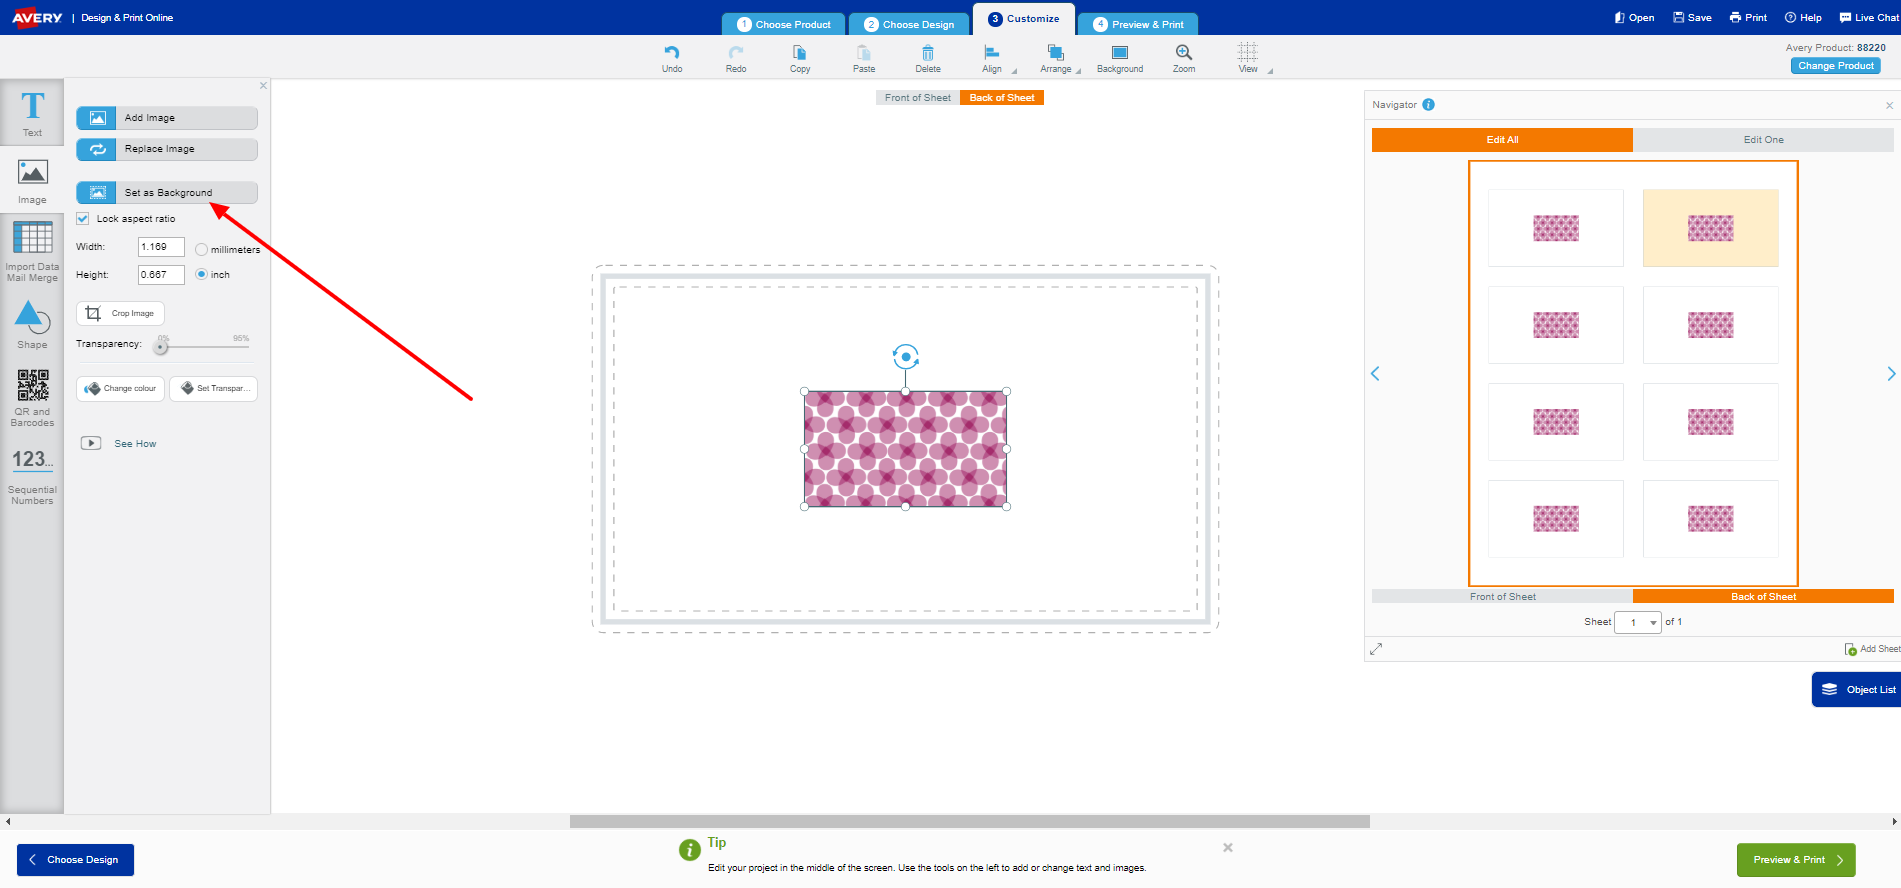
Task: Click Set as Background button
Action: coord(167,192)
